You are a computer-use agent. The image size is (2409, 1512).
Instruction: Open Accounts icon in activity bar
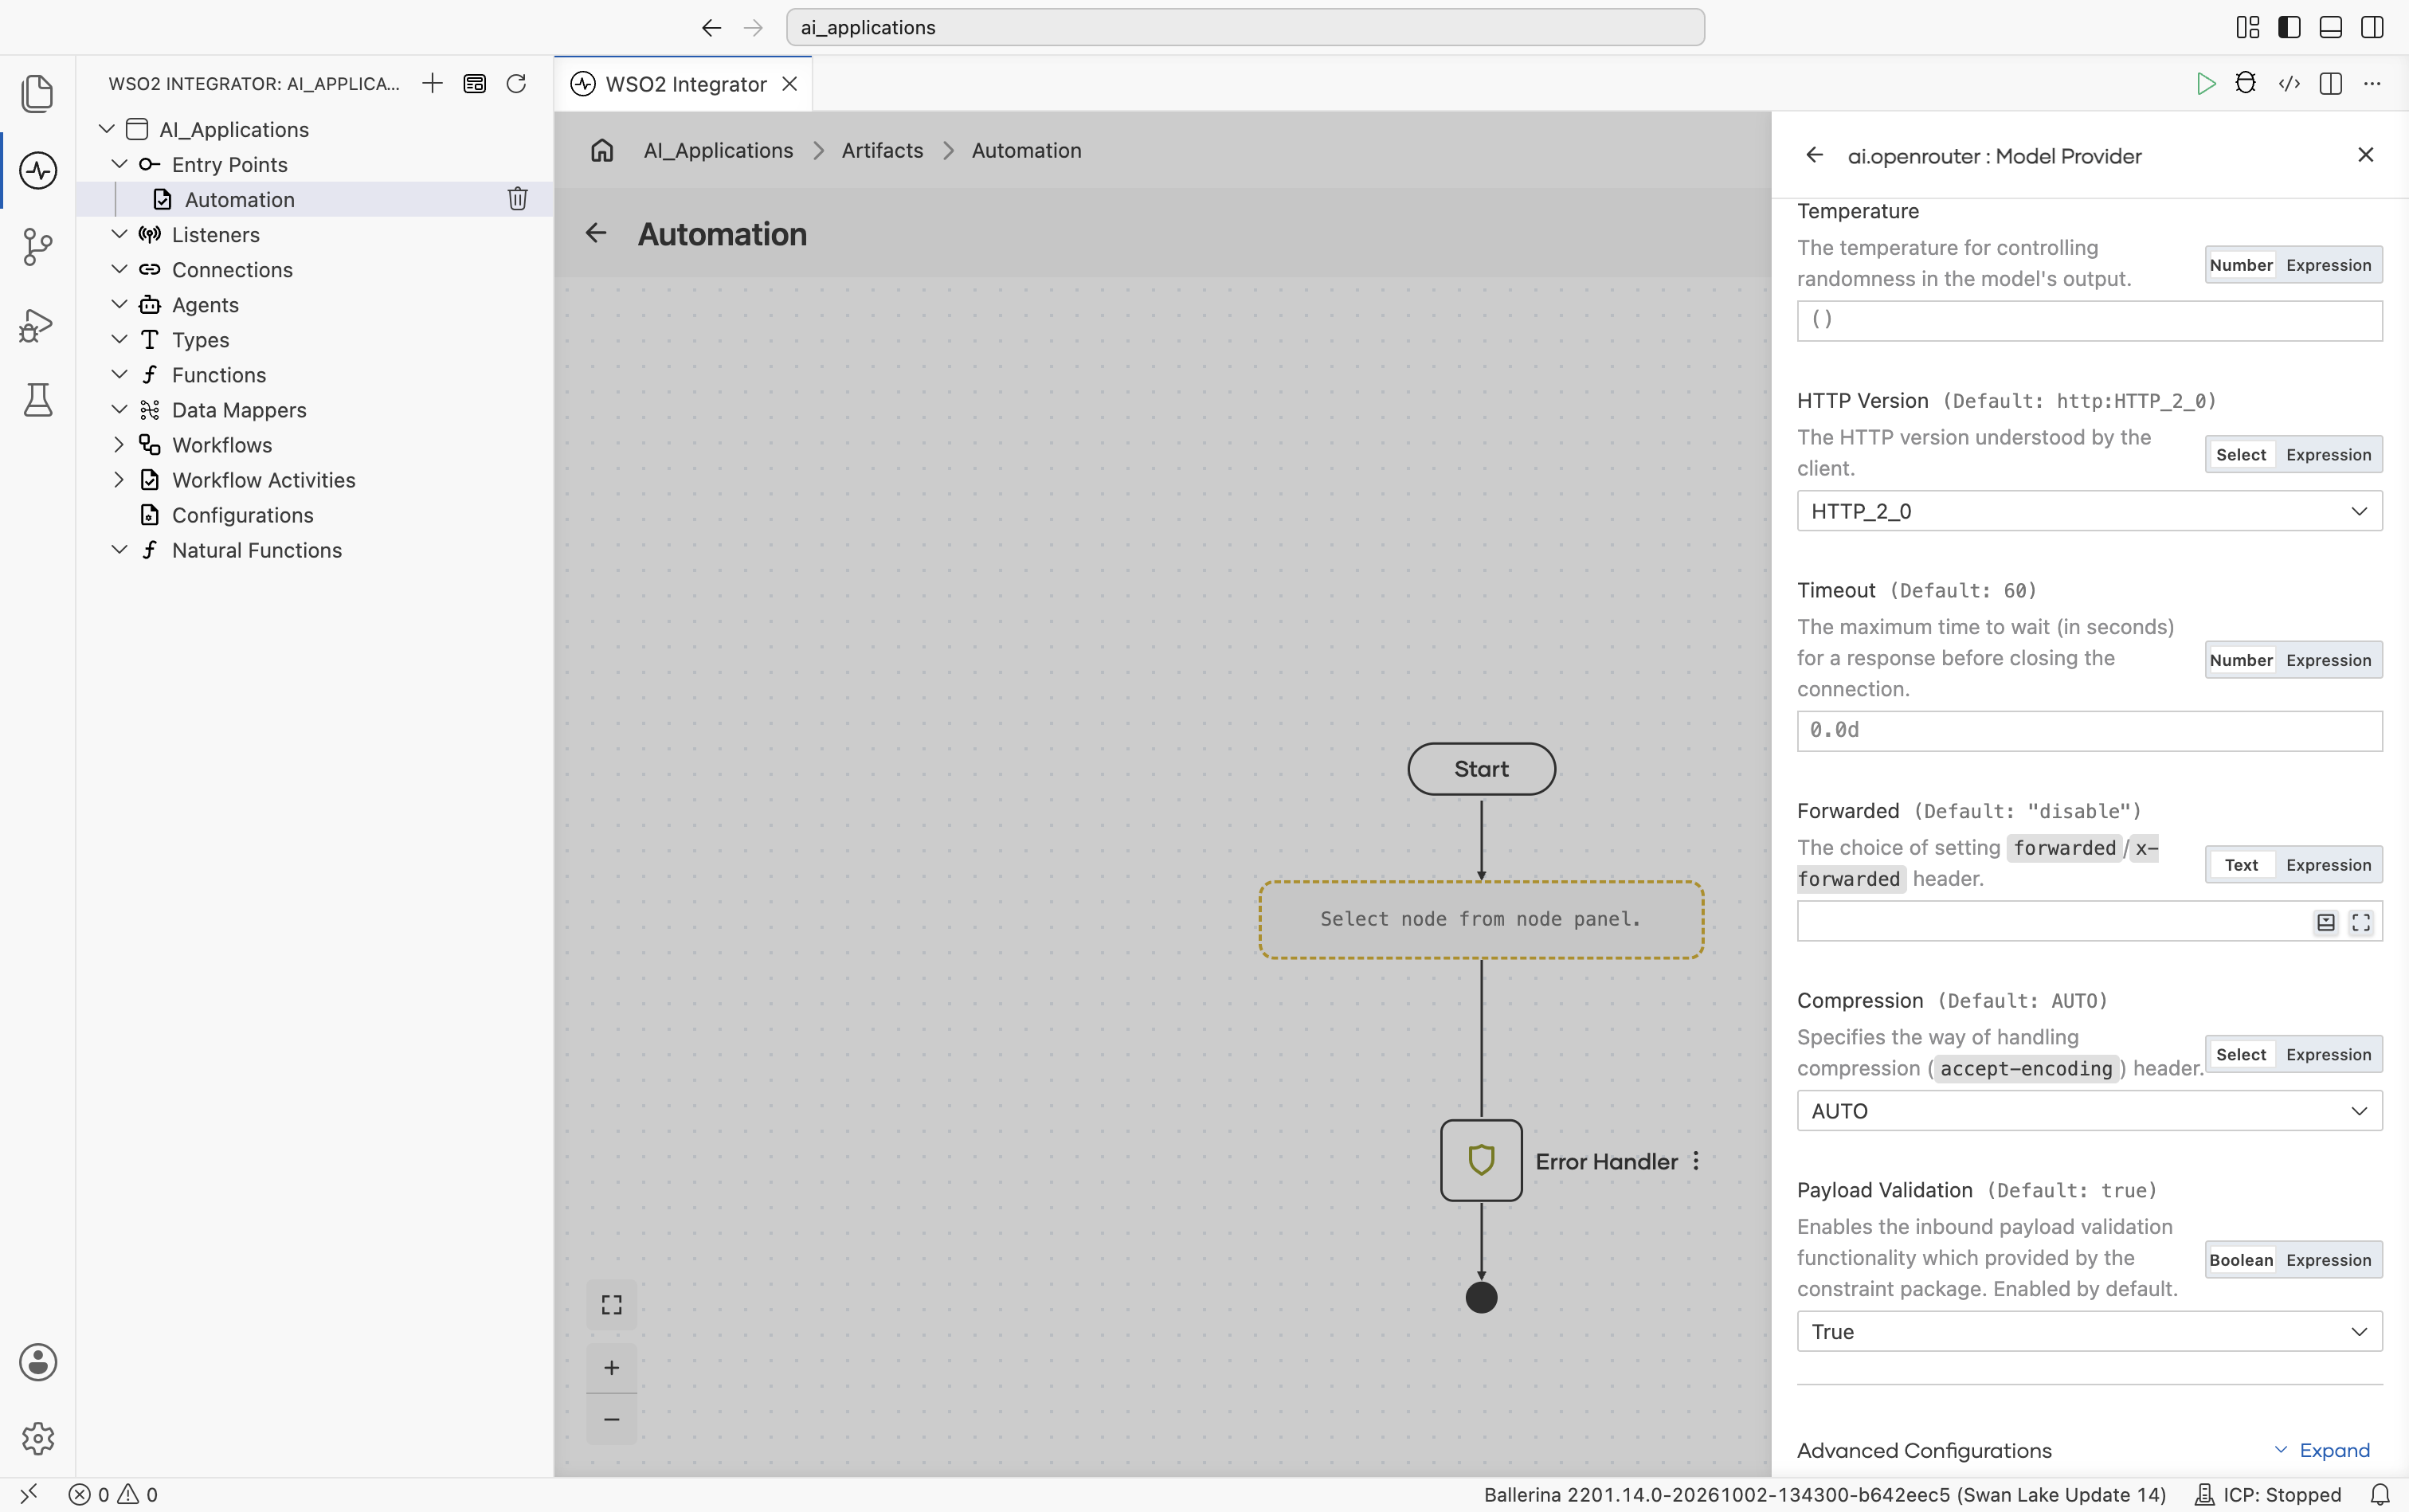(37, 1362)
